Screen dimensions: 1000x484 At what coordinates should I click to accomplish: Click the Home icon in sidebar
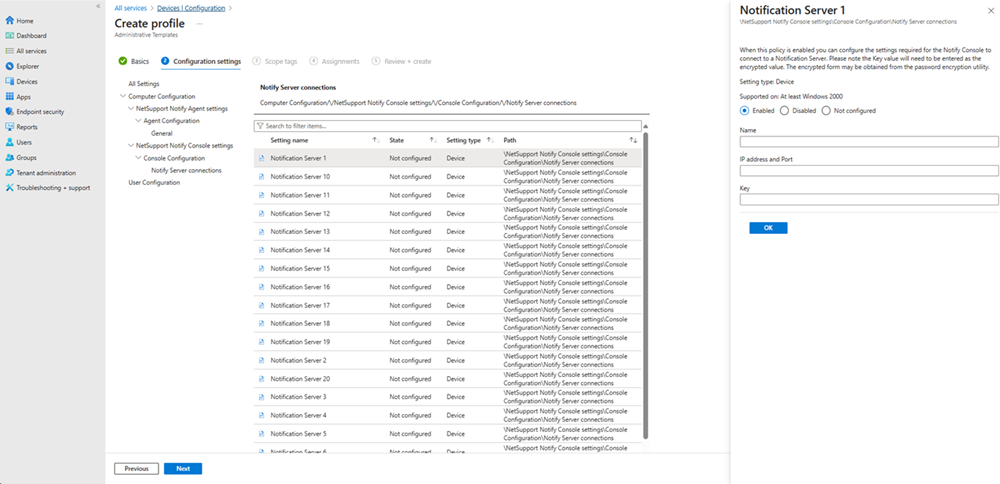coord(9,20)
